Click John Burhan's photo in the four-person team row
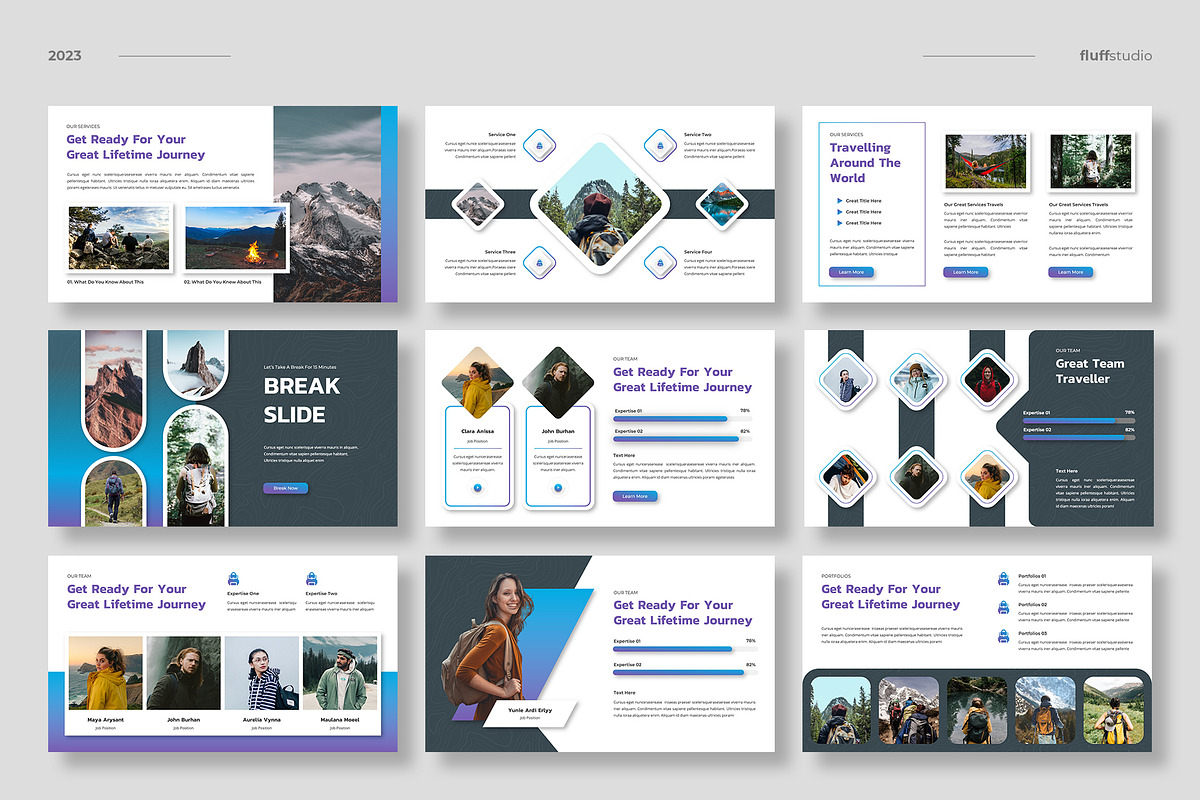This screenshot has height=800, width=1200. coord(184,673)
